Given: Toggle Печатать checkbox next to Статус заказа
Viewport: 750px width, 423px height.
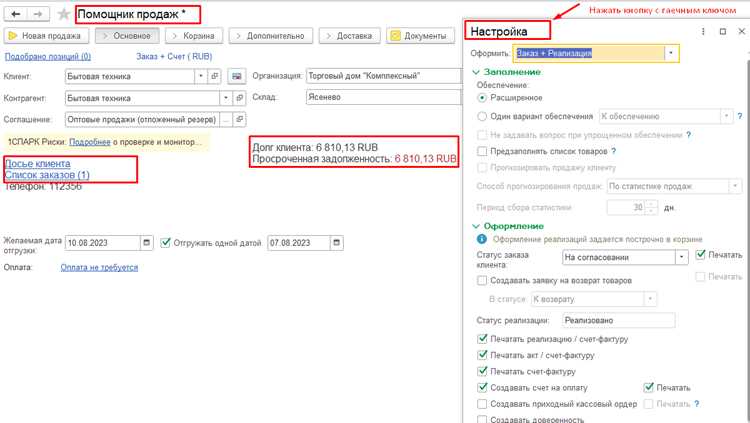Looking at the screenshot, I should (700, 255).
